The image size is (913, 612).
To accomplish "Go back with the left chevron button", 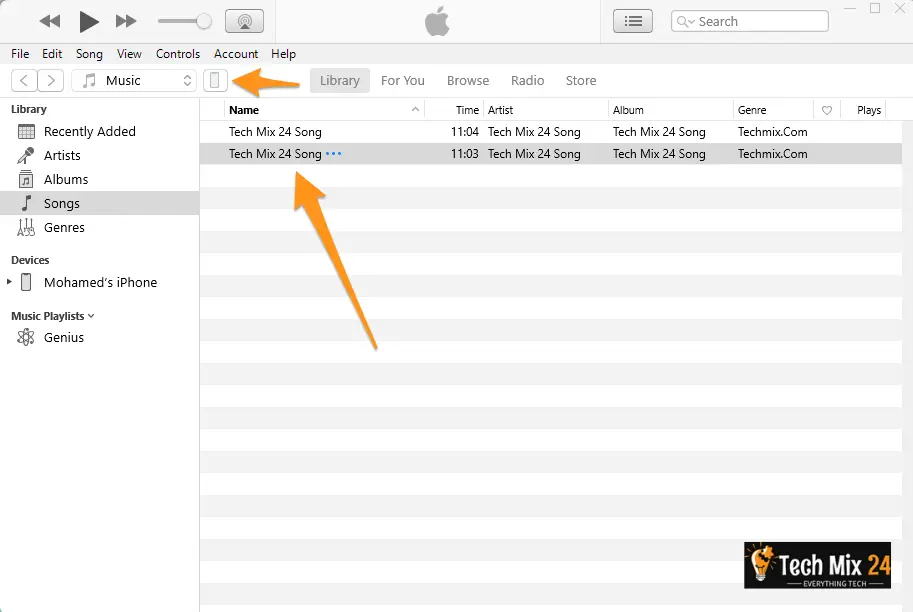I will tap(24, 80).
